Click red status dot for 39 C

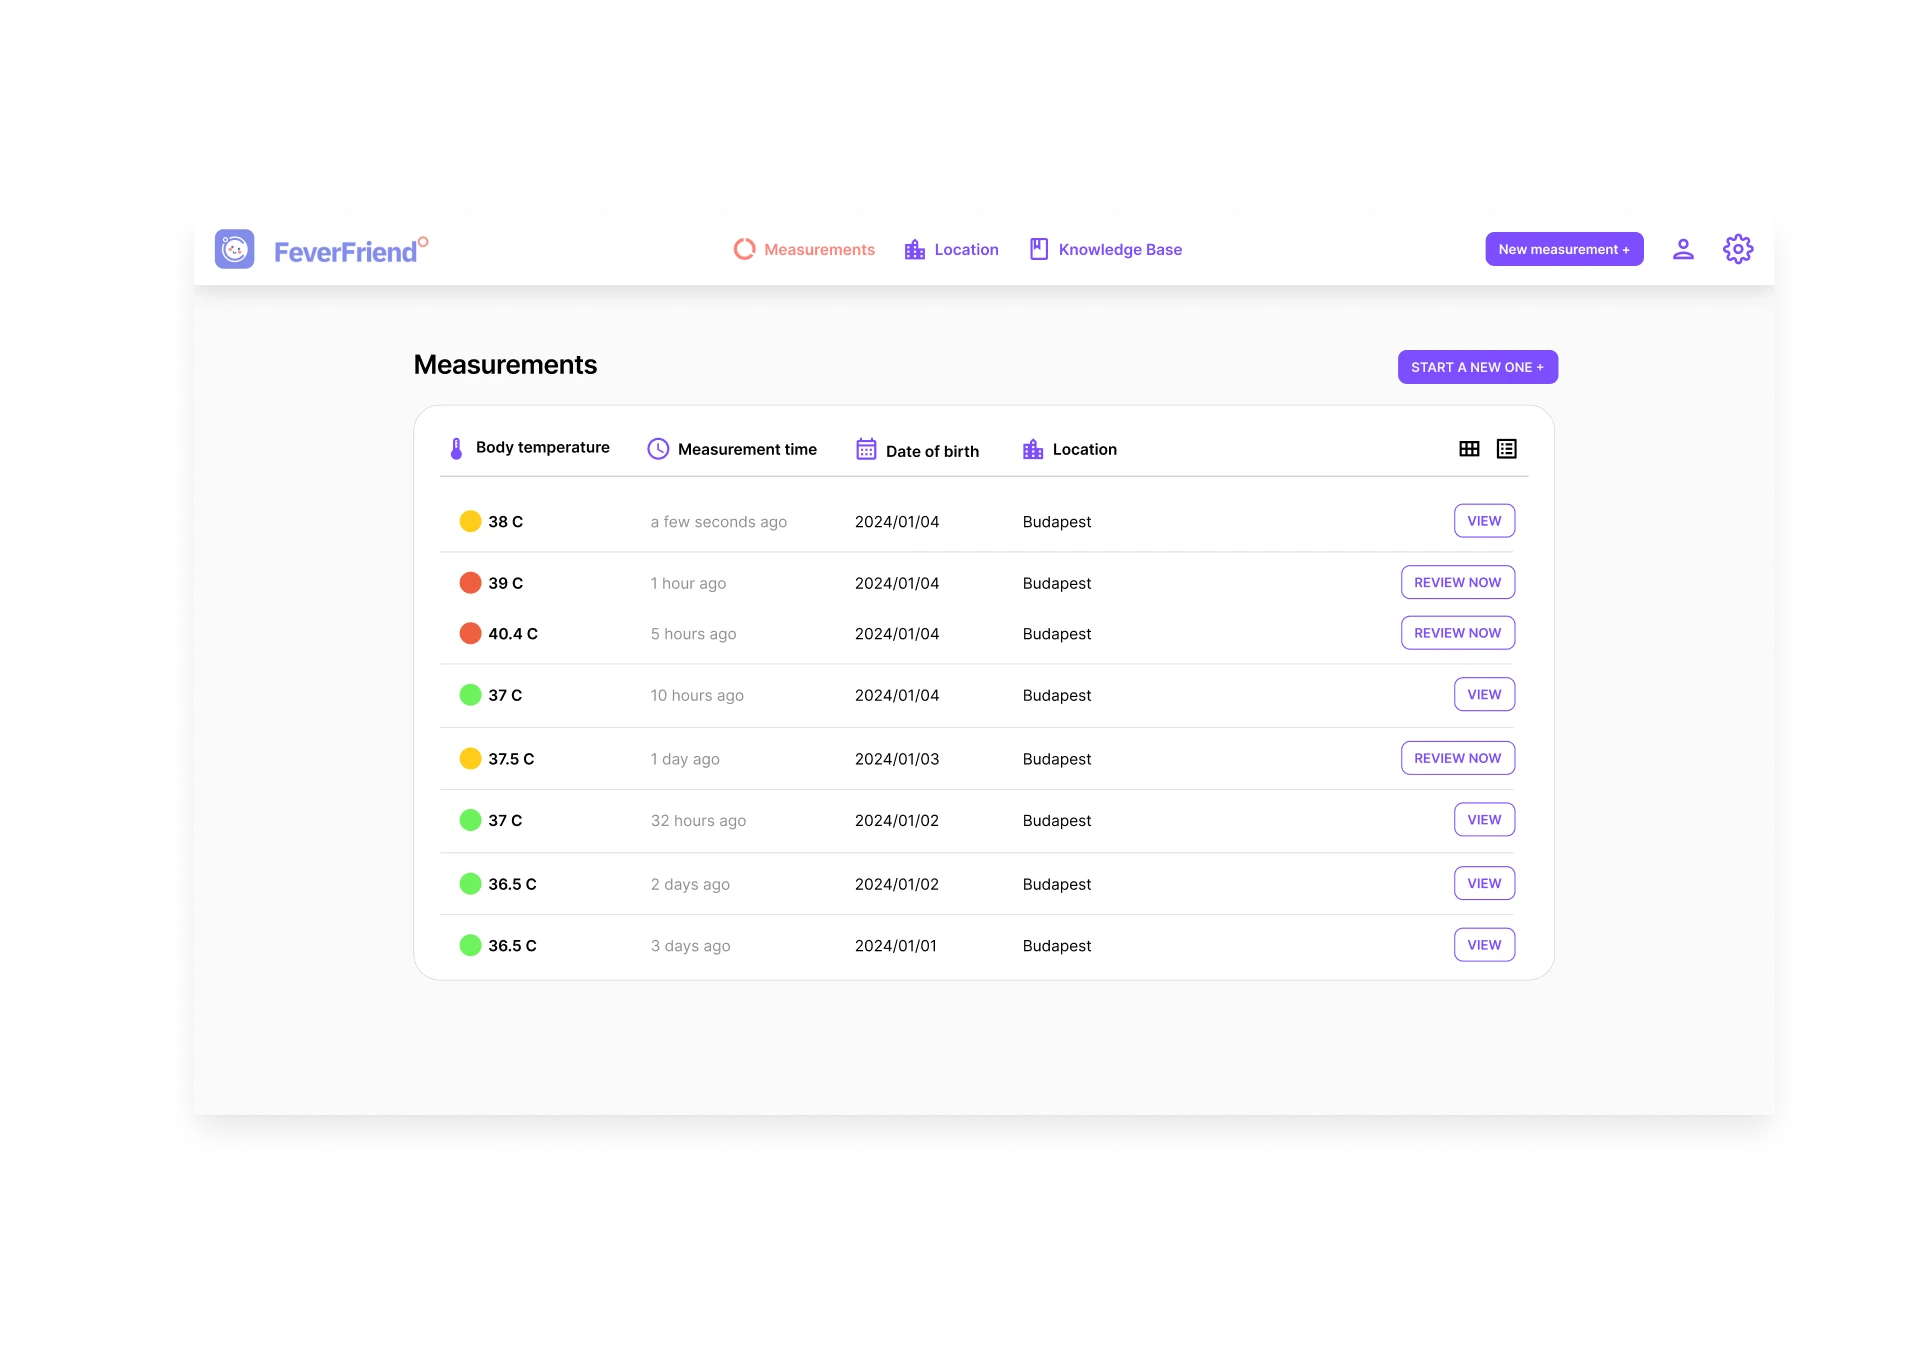pyautogui.click(x=470, y=583)
